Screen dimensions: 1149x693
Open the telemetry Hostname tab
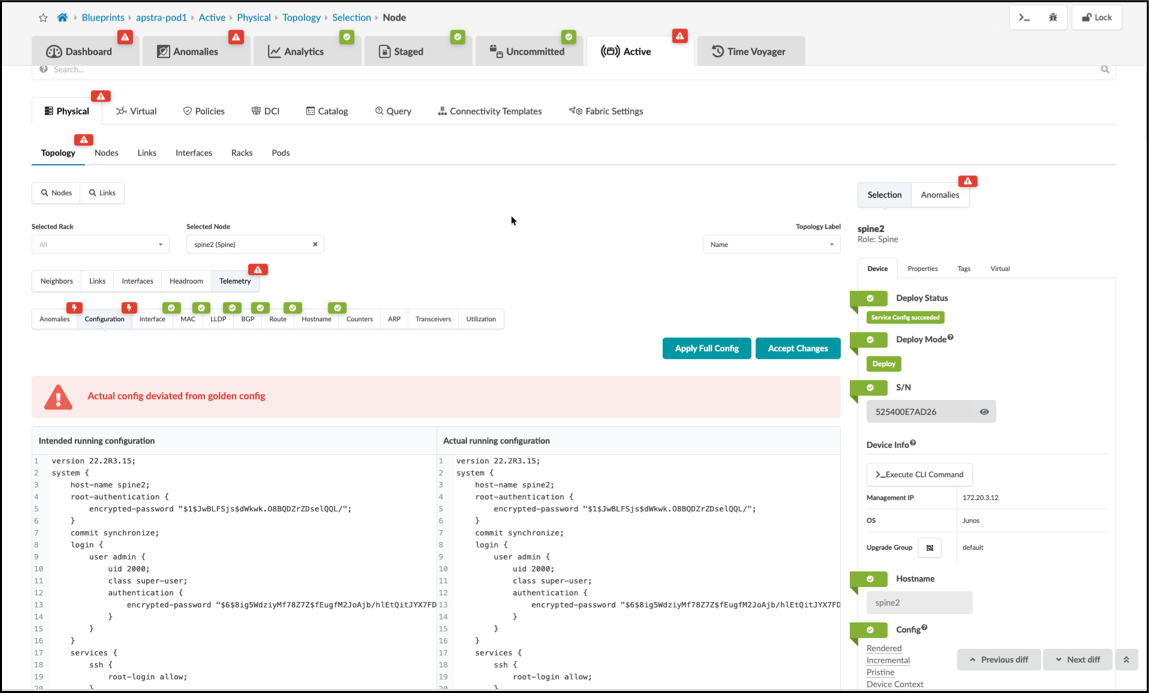pos(317,319)
